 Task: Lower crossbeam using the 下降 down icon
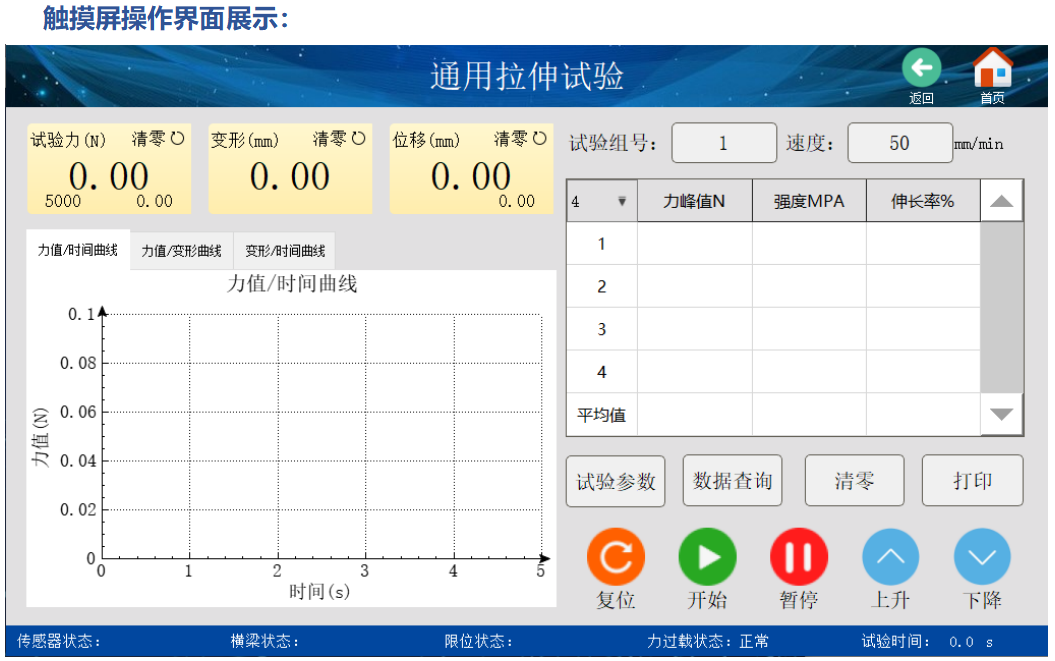982,557
